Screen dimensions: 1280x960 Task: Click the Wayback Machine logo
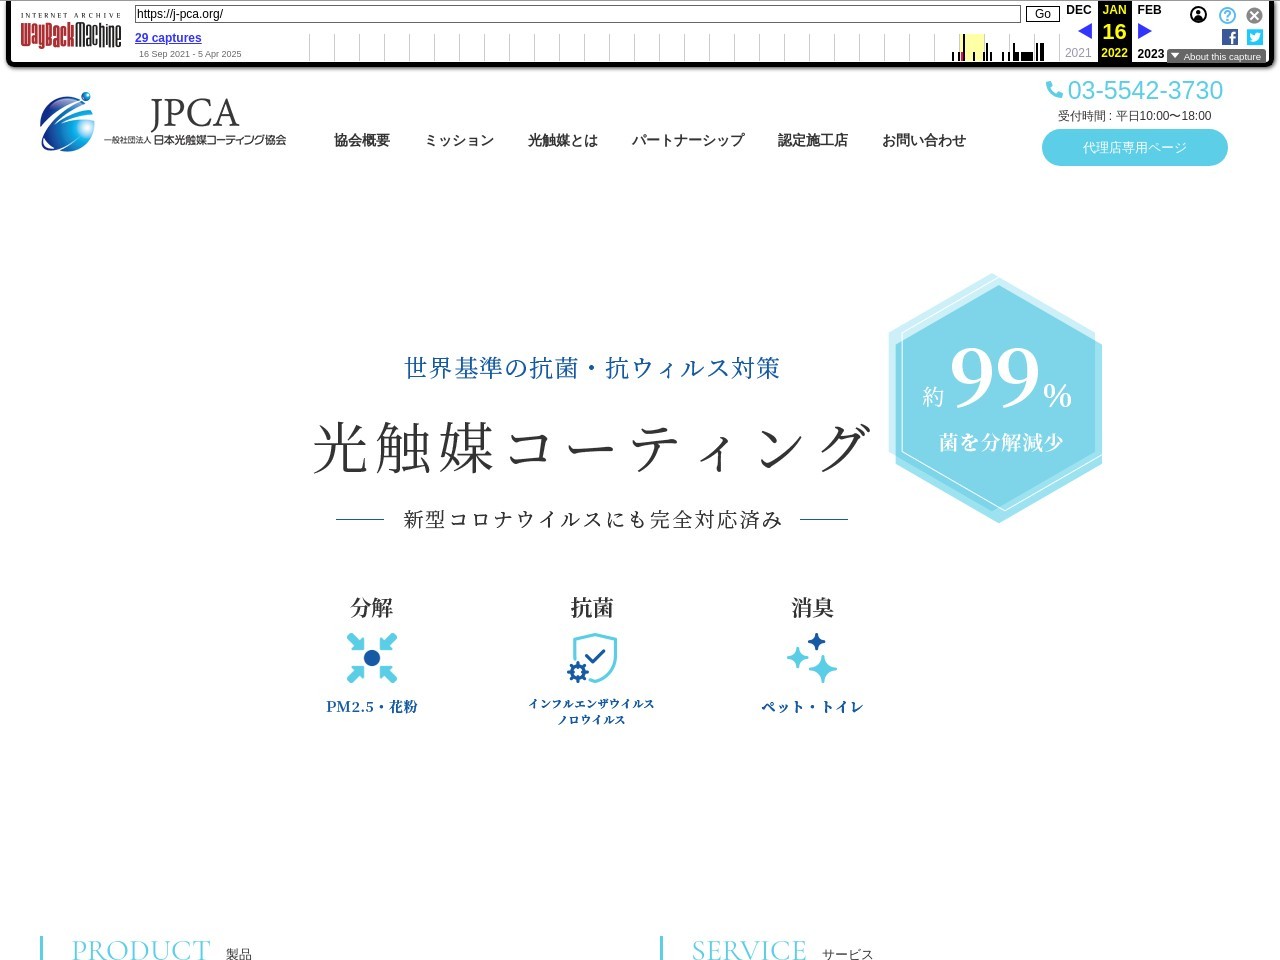[71, 35]
